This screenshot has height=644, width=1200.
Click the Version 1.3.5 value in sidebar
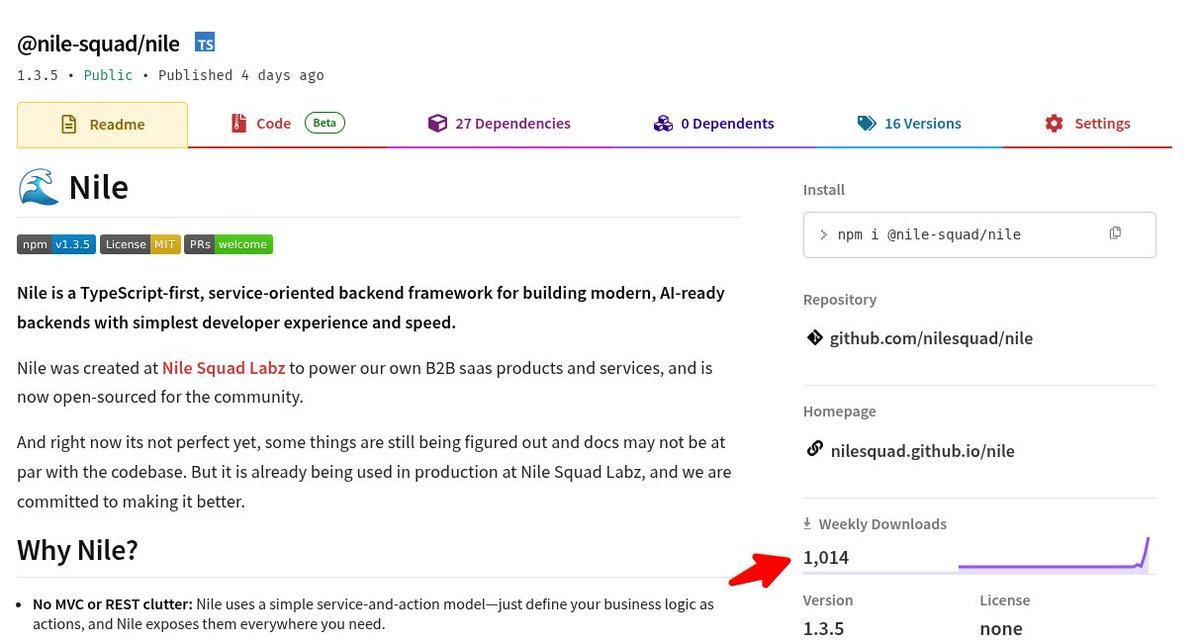pyautogui.click(x=824, y=629)
